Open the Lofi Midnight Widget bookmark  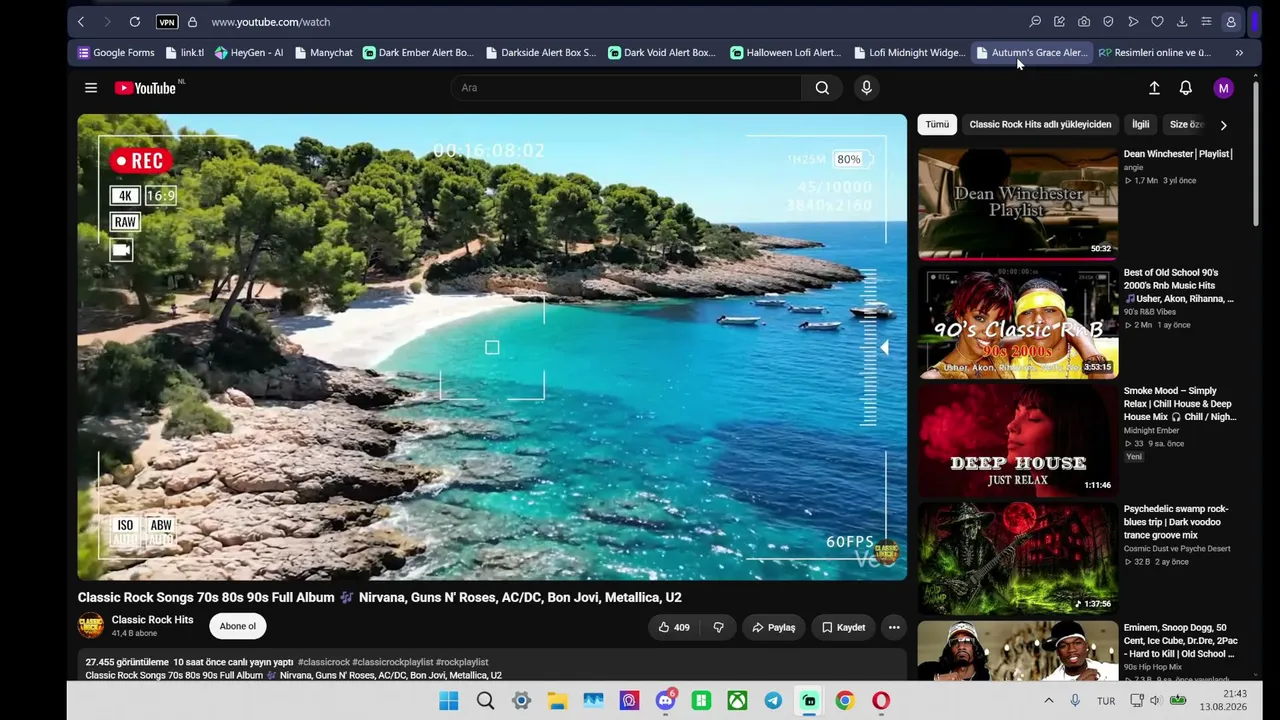click(x=909, y=53)
